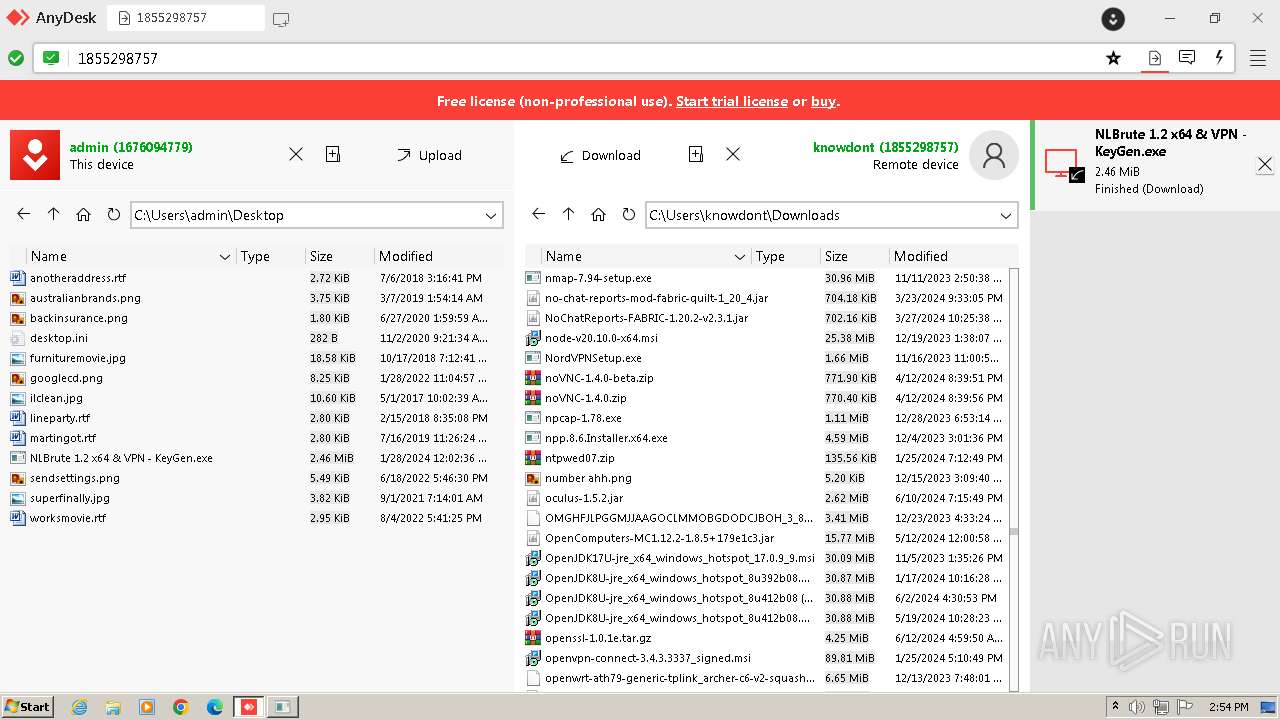1280x720 pixels.
Task: Go to home folder in remote pane
Action: [x=599, y=214]
